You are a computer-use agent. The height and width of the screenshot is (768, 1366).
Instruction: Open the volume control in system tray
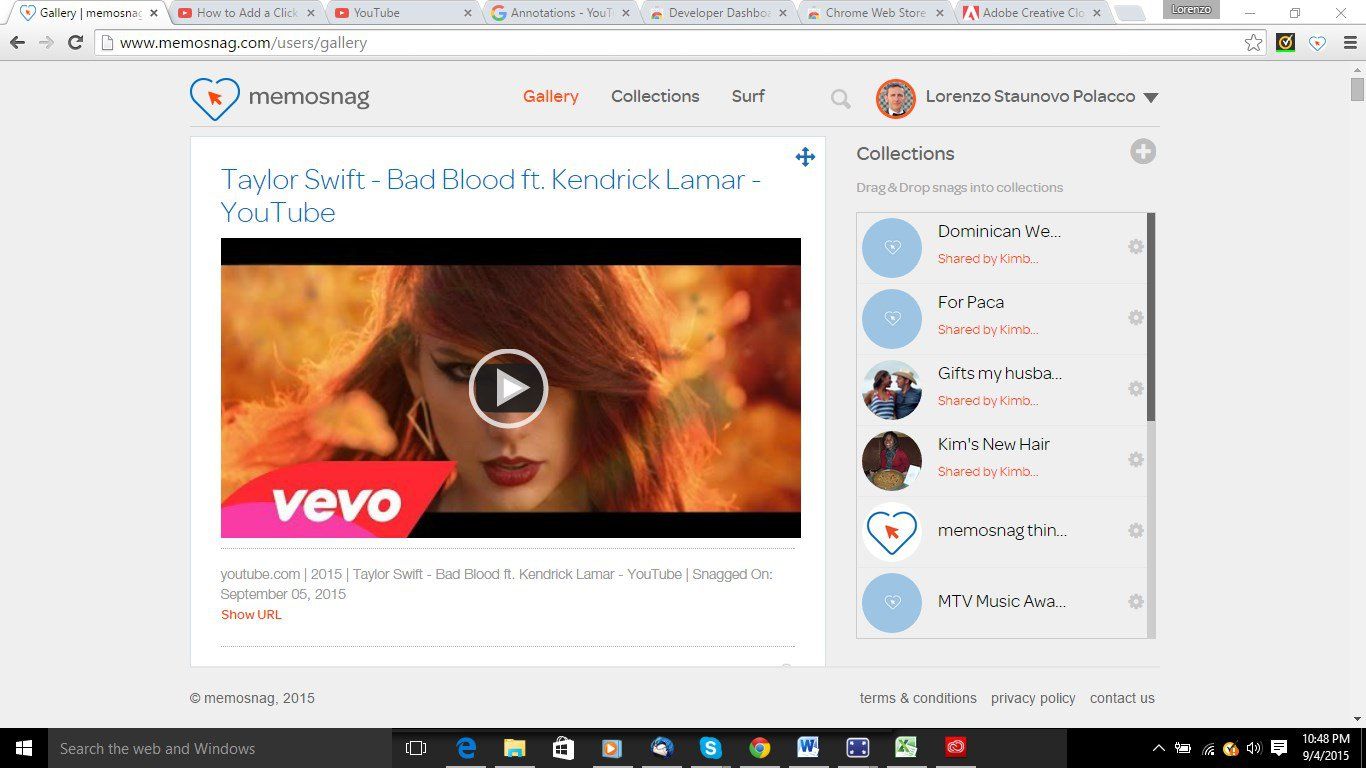(1254, 748)
